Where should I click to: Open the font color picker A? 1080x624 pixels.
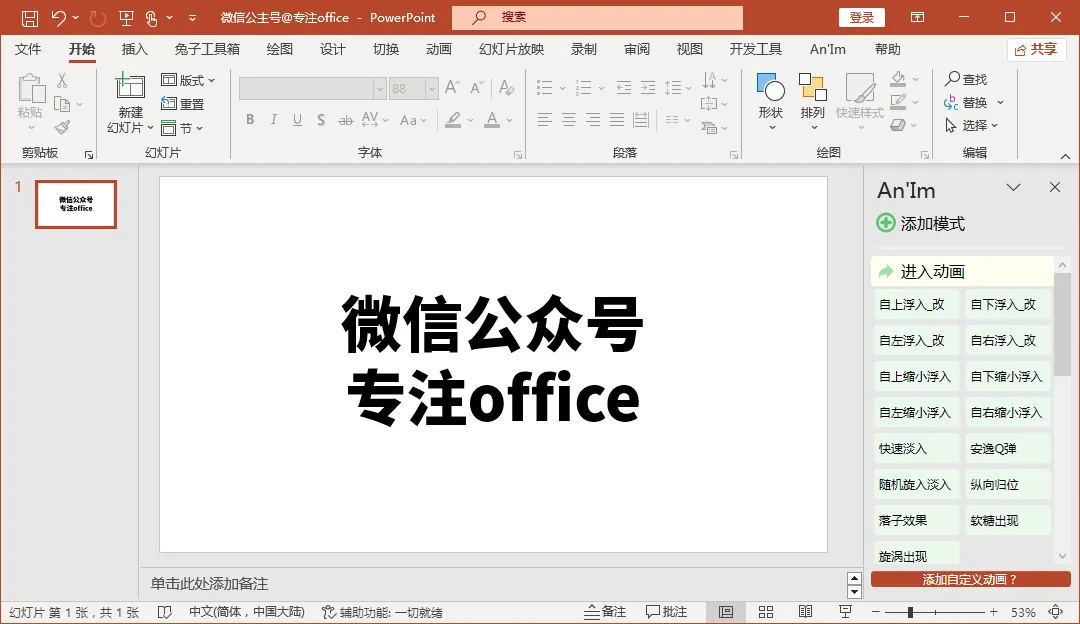point(492,120)
